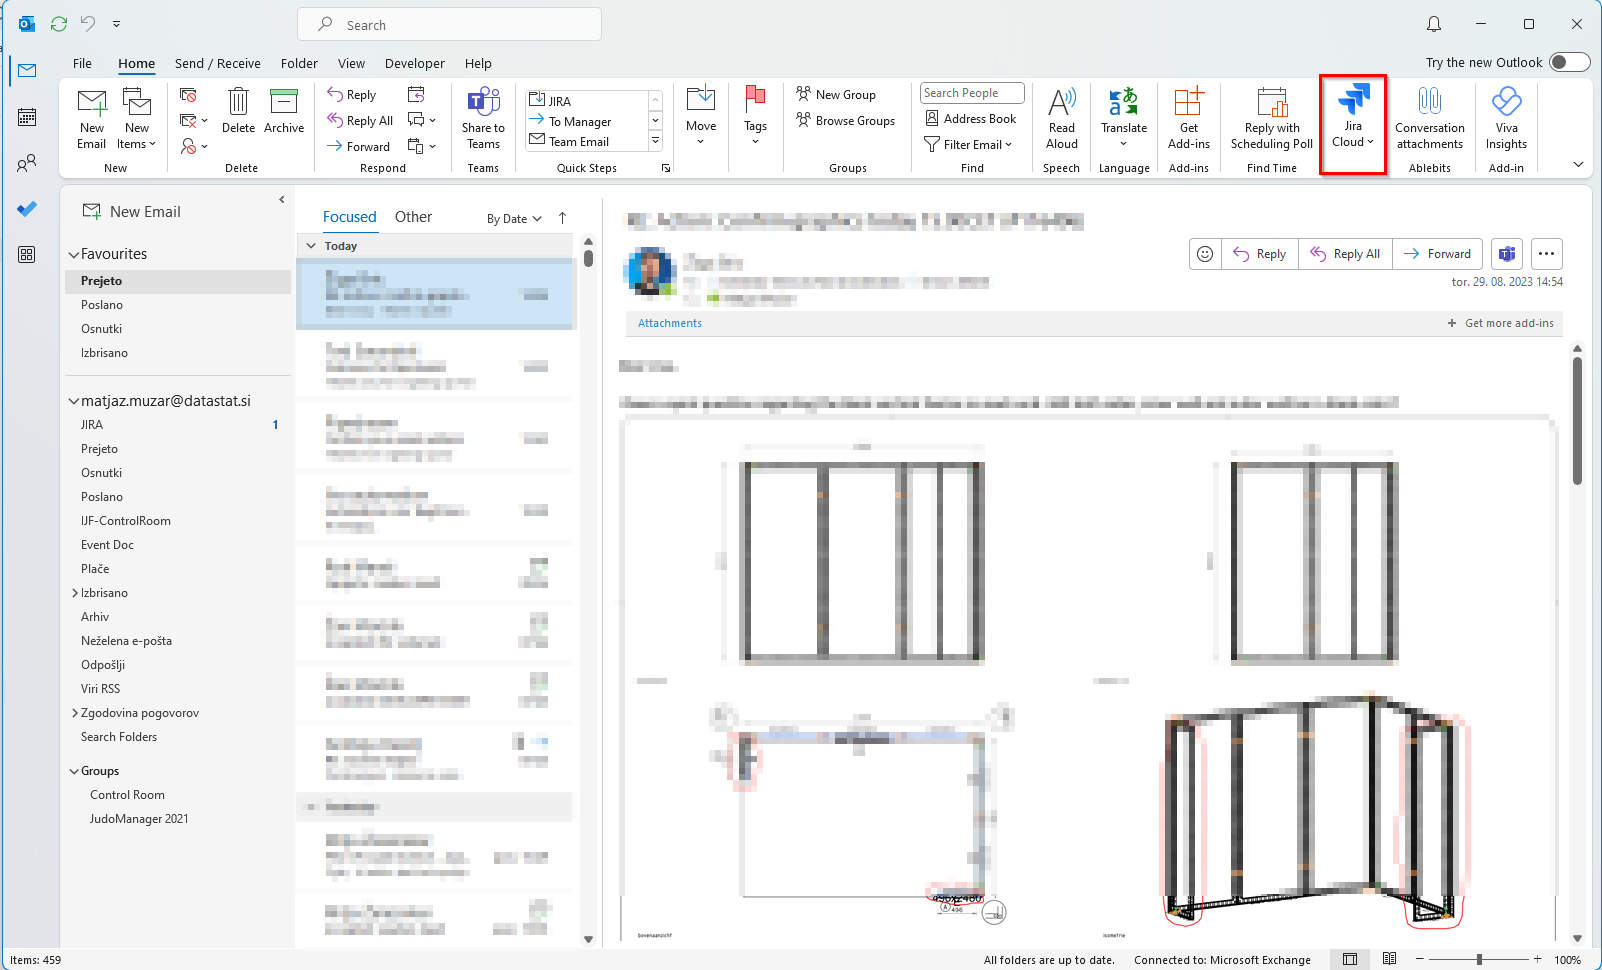Collapse the Today message group
The width and height of the screenshot is (1602, 970).
[311, 246]
